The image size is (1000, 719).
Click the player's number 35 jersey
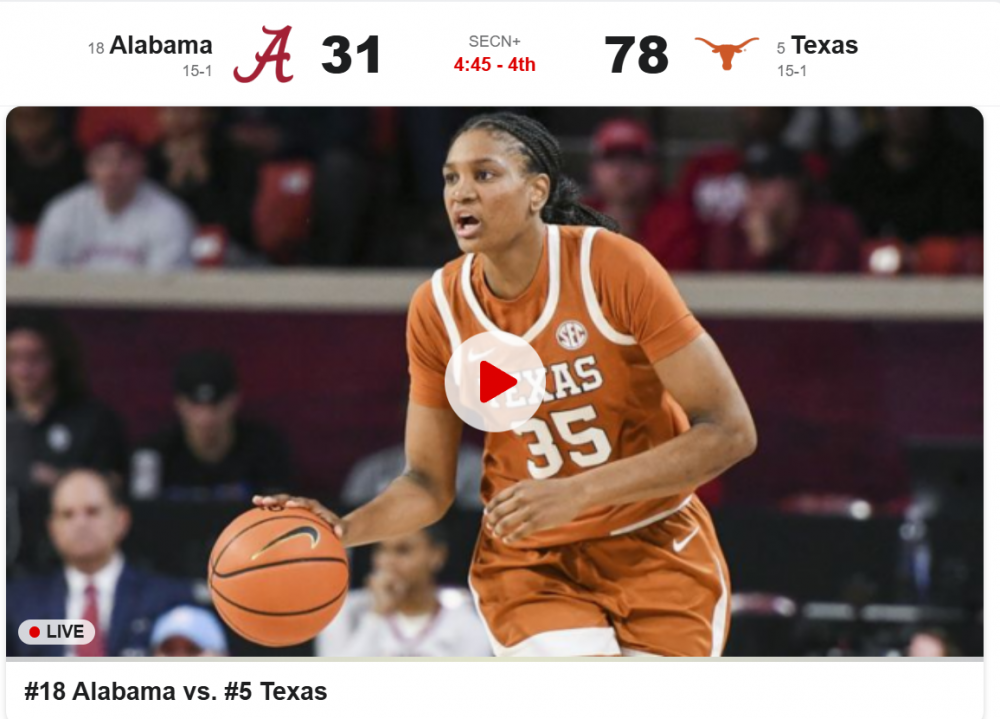[564, 442]
